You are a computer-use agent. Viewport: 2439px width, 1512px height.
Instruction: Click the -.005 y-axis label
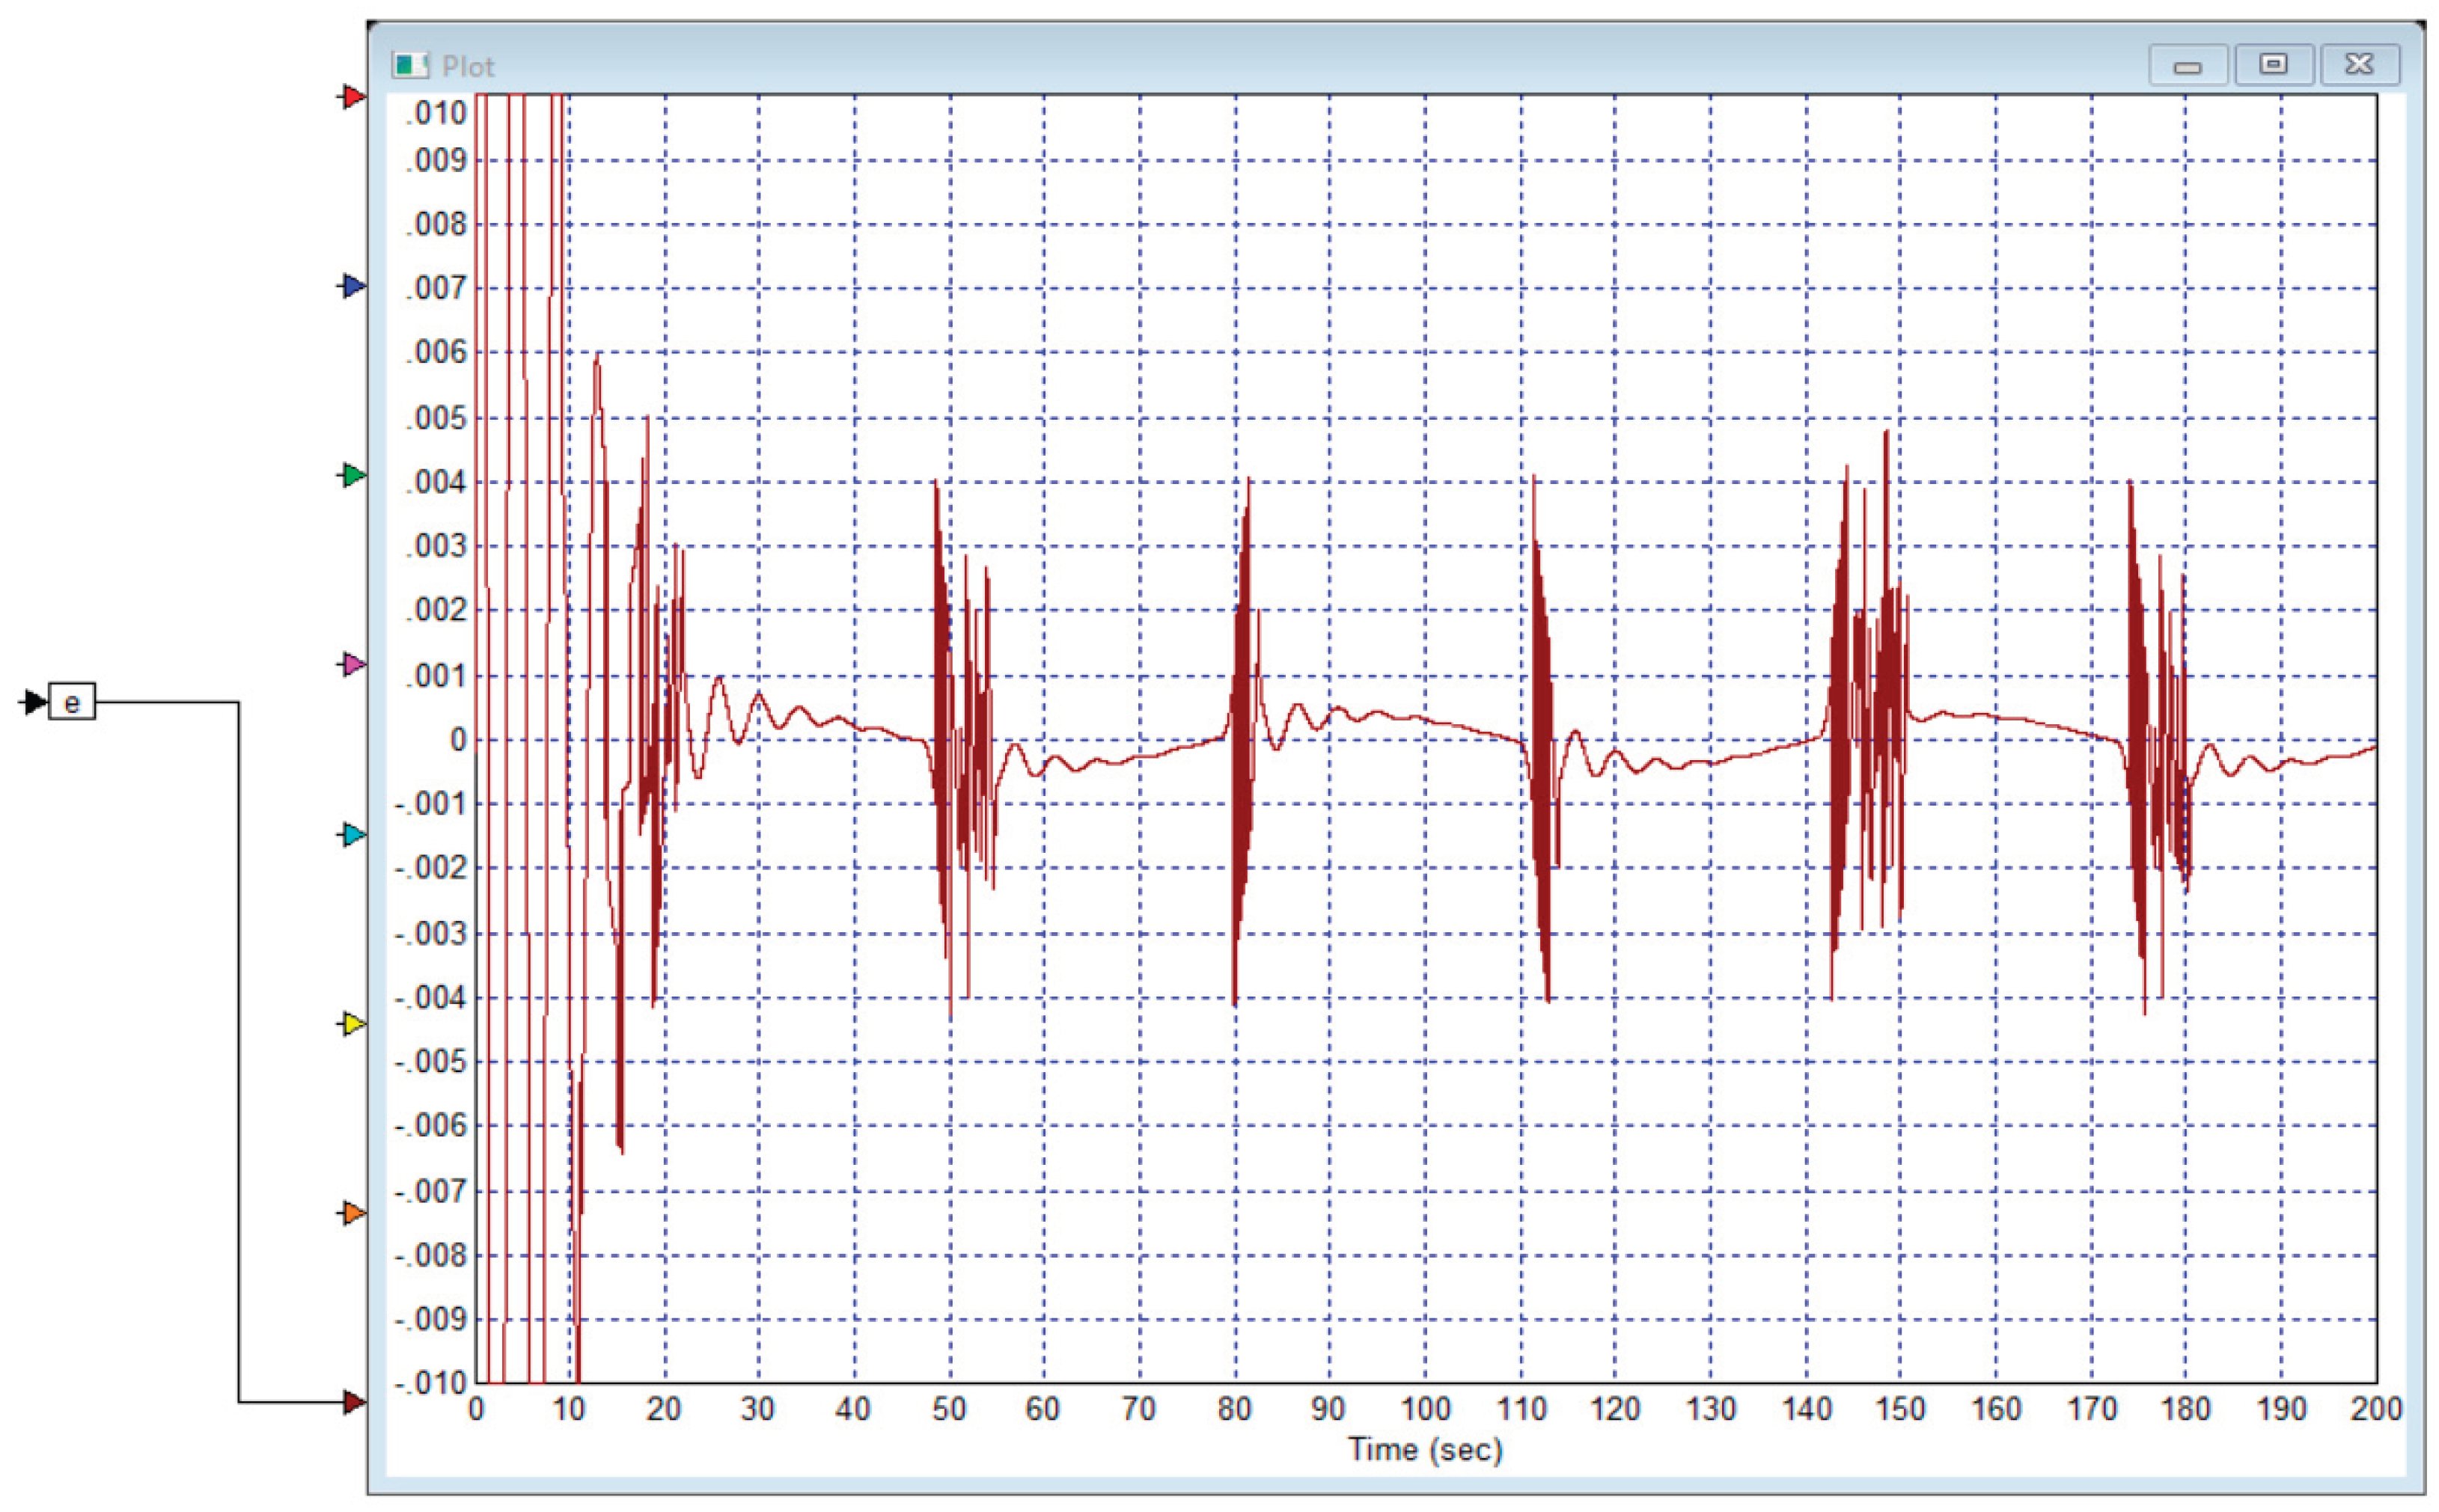[x=431, y=1061]
